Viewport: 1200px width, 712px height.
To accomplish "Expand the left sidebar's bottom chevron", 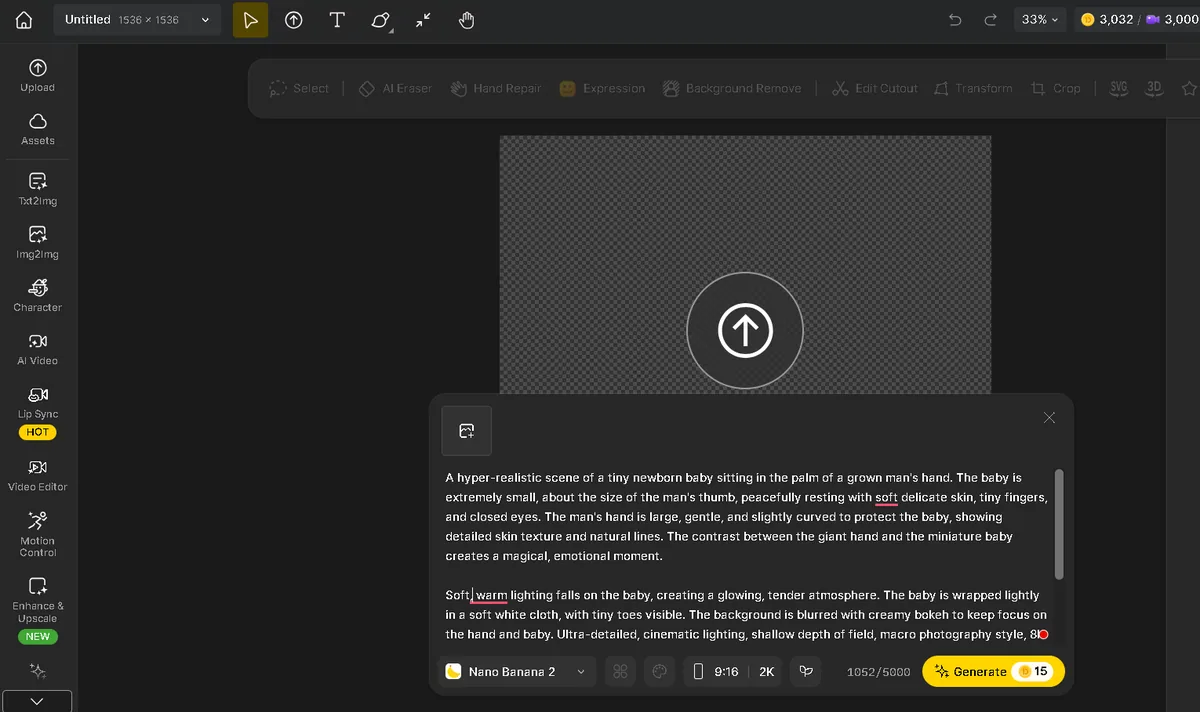I will click(x=37, y=701).
